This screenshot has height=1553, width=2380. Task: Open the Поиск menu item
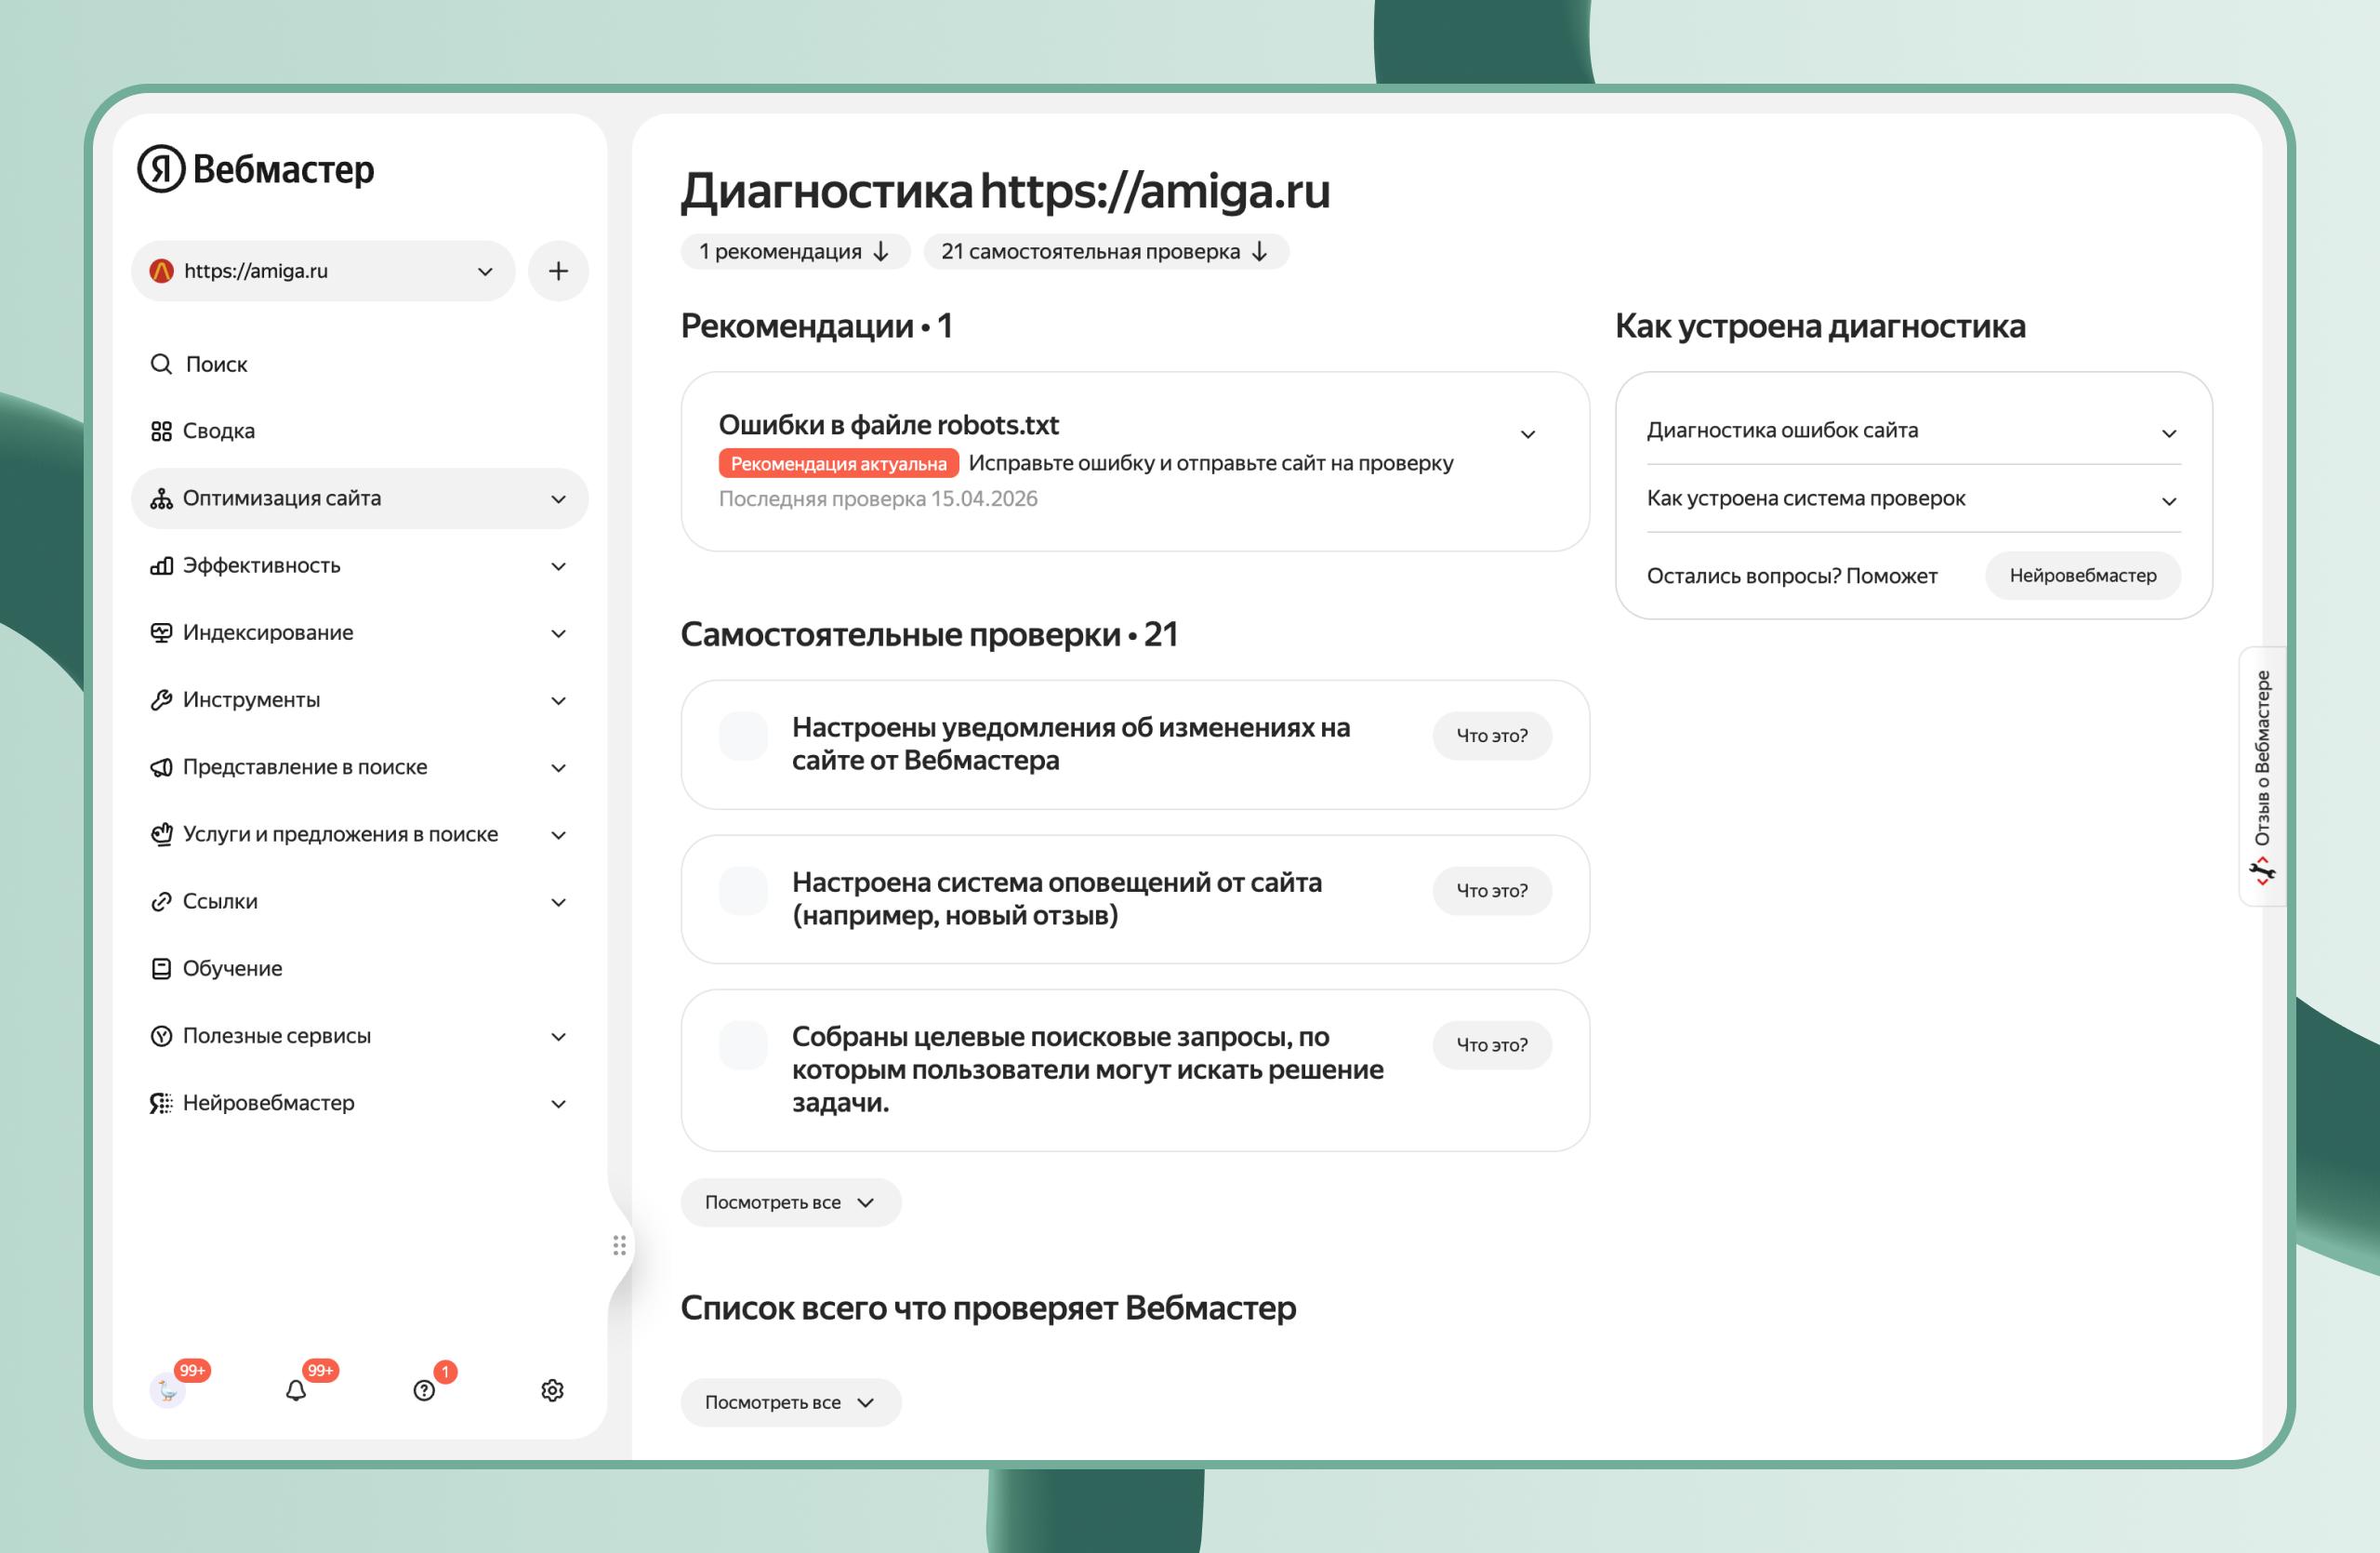coord(360,364)
